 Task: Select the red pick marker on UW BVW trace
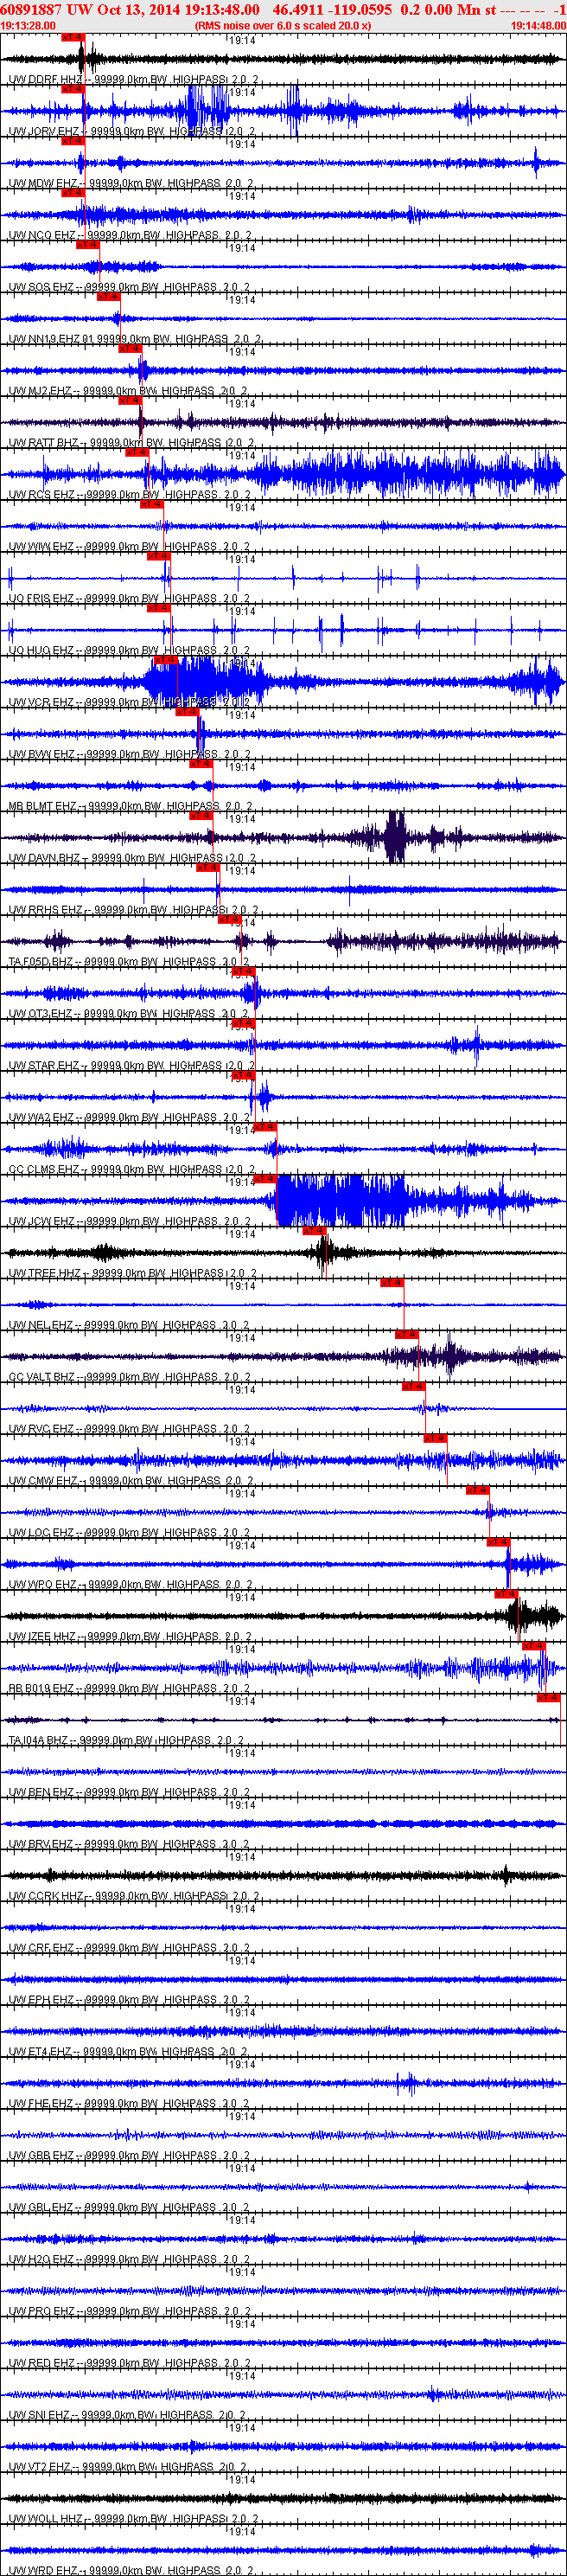[x=186, y=712]
